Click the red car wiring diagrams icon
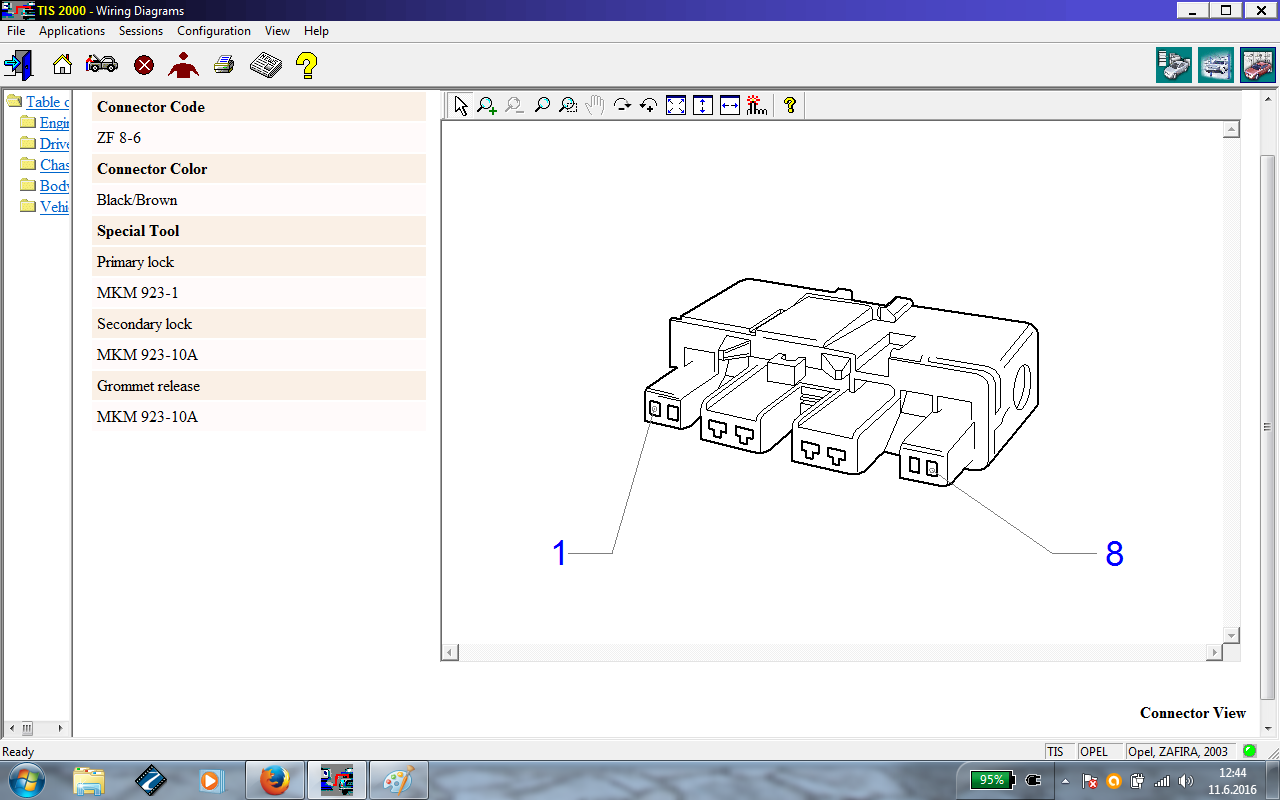The image size is (1280, 800). pyautogui.click(x=1257, y=66)
